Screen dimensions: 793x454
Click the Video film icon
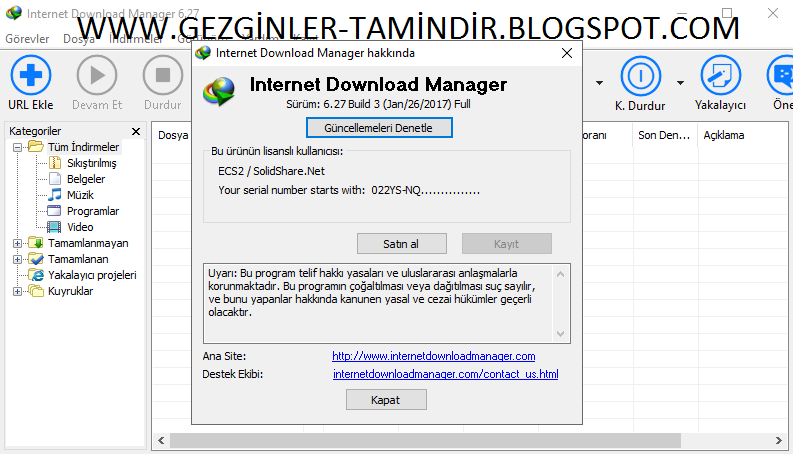coord(54,227)
